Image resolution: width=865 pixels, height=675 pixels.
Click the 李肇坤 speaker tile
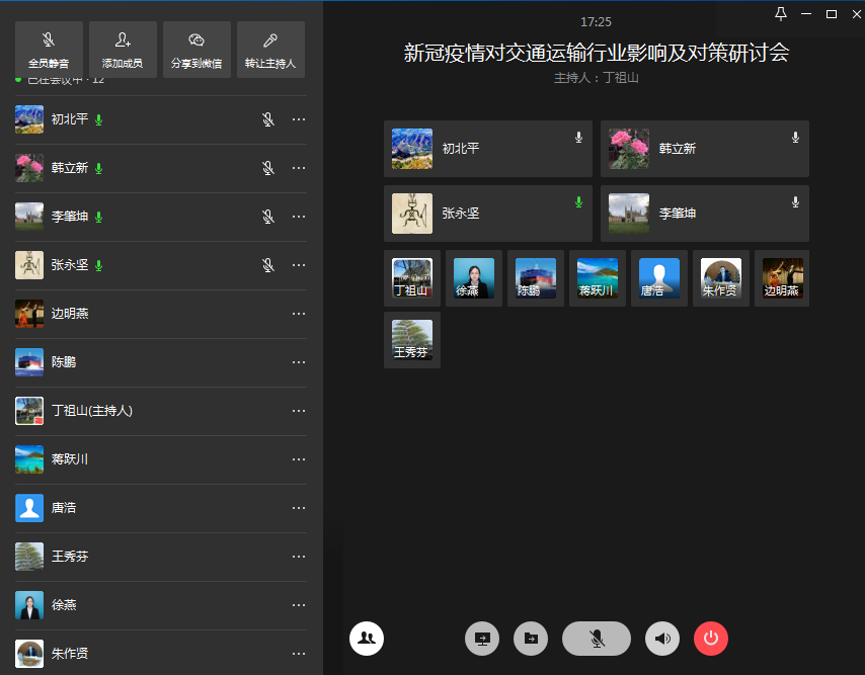[704, 213]
